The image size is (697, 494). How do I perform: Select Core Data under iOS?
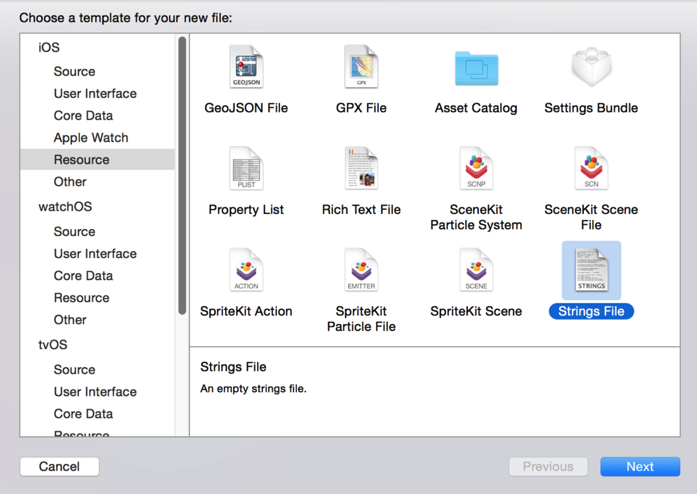point(83,116)
